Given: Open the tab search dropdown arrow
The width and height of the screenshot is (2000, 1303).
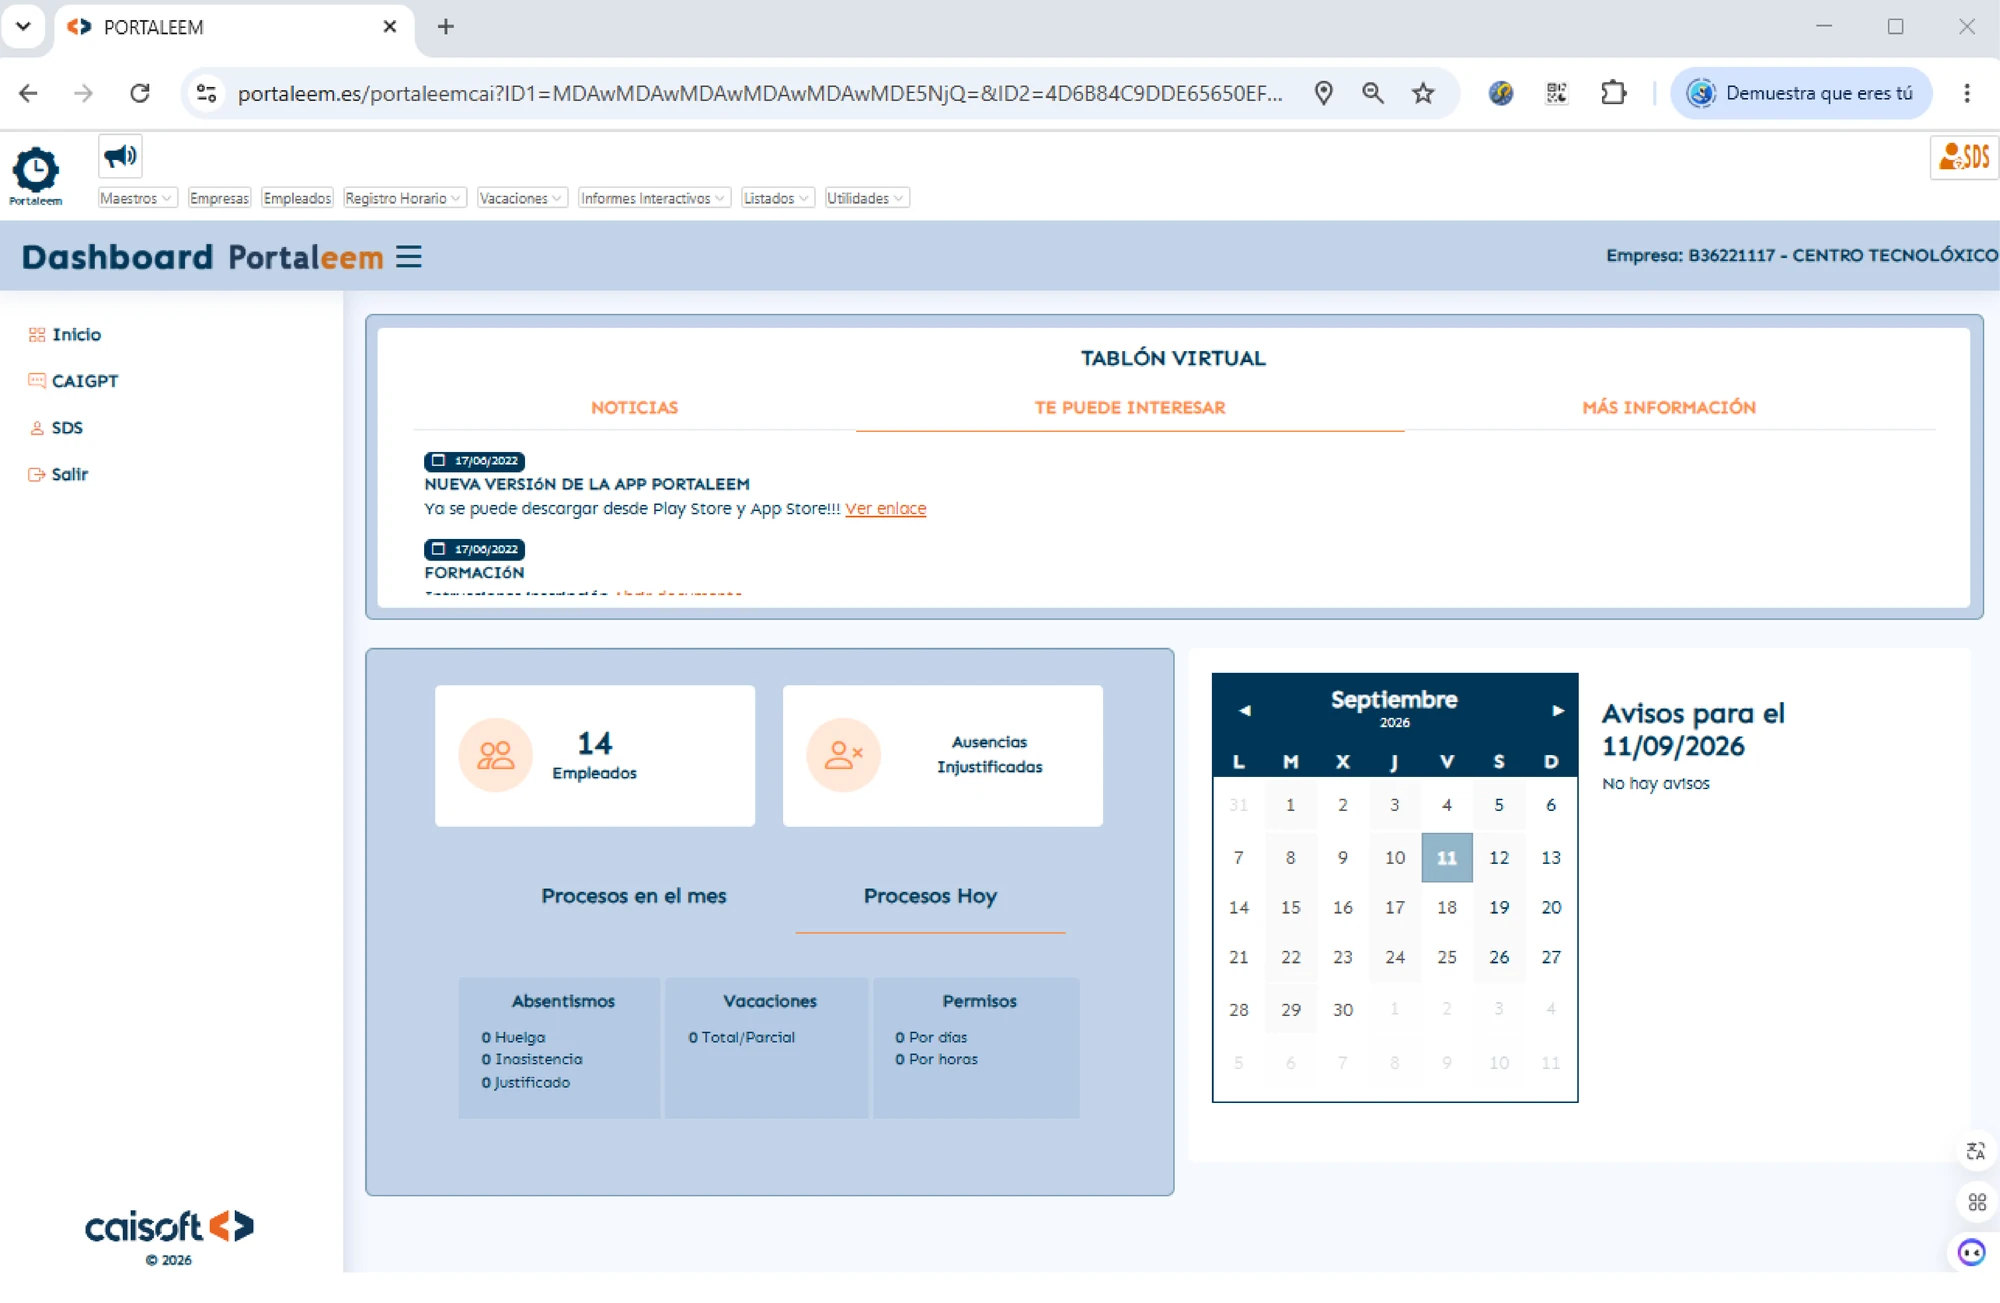Looking at the screenshot, I should 23,26.
